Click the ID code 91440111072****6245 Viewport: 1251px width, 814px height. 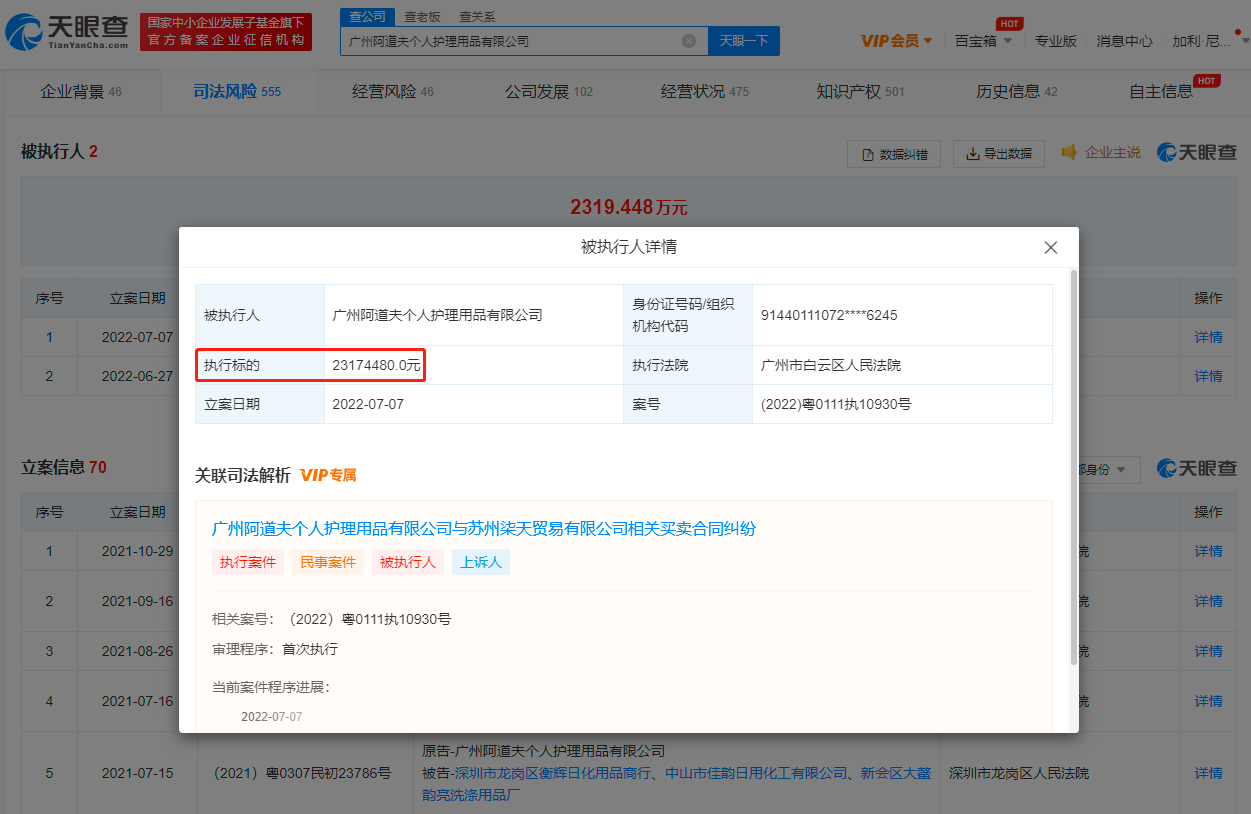829,315
